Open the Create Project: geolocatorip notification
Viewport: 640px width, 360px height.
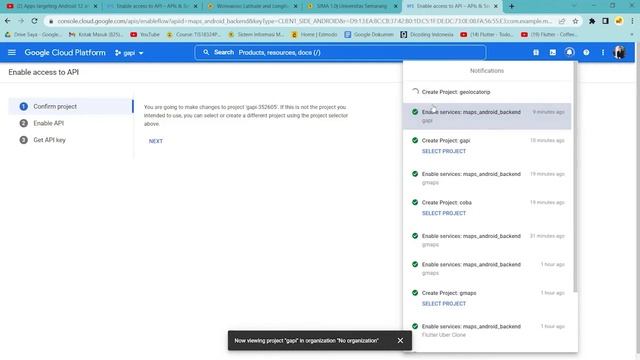487,92
